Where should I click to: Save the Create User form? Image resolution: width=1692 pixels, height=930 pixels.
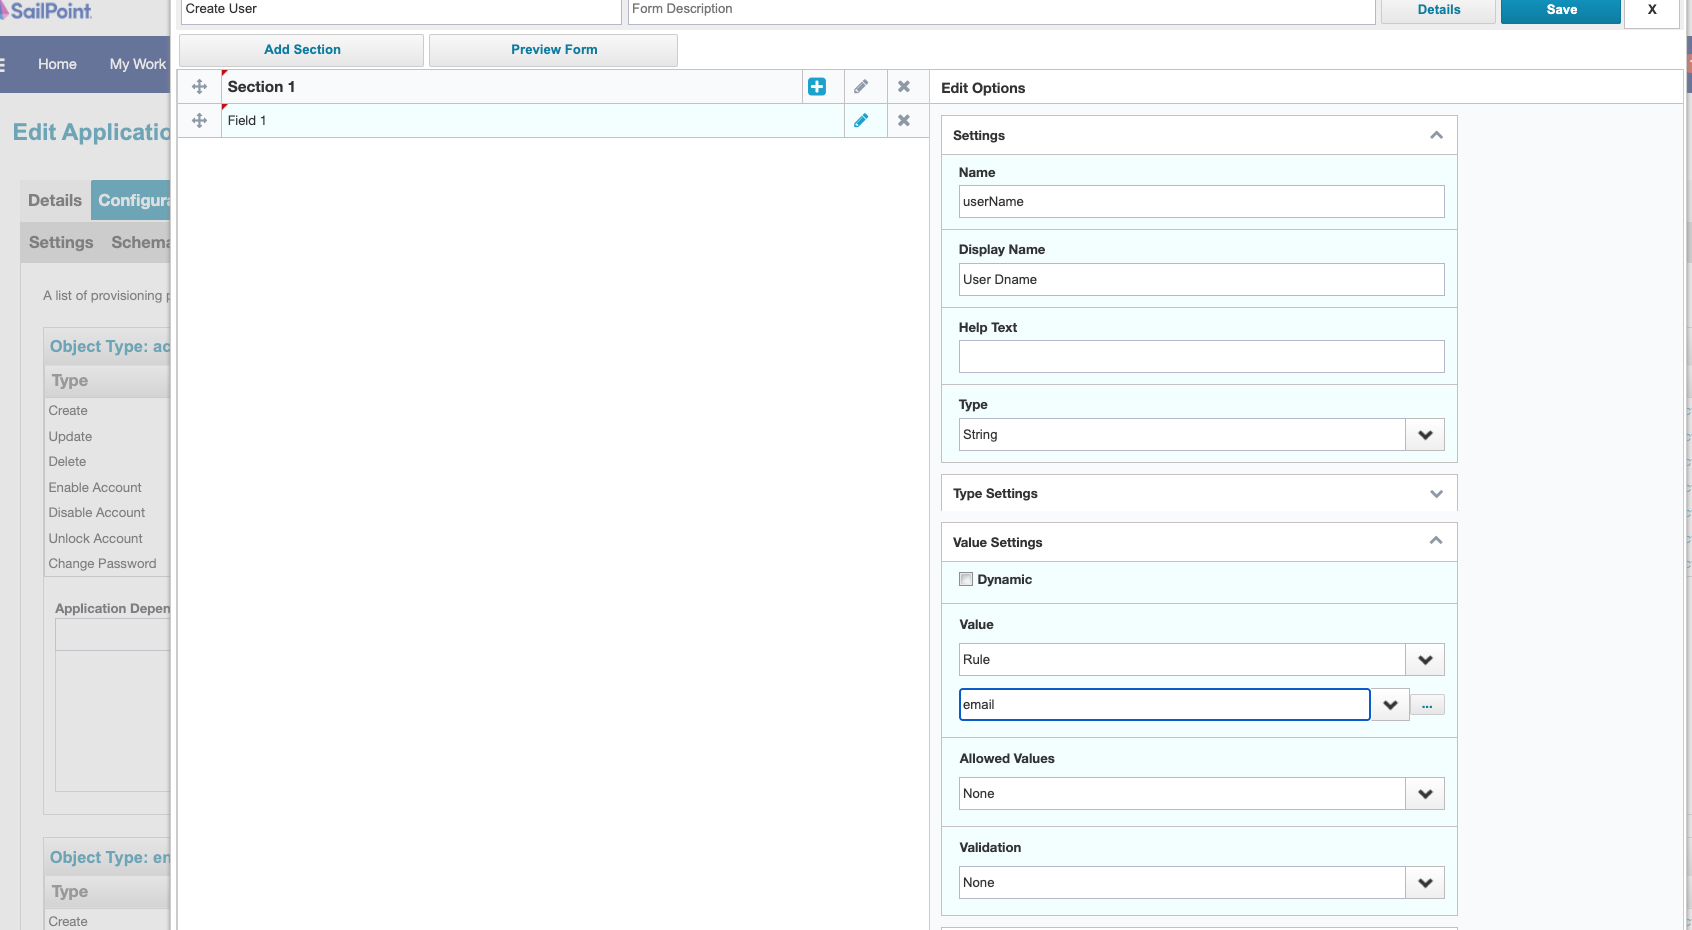coord(1560,10)
